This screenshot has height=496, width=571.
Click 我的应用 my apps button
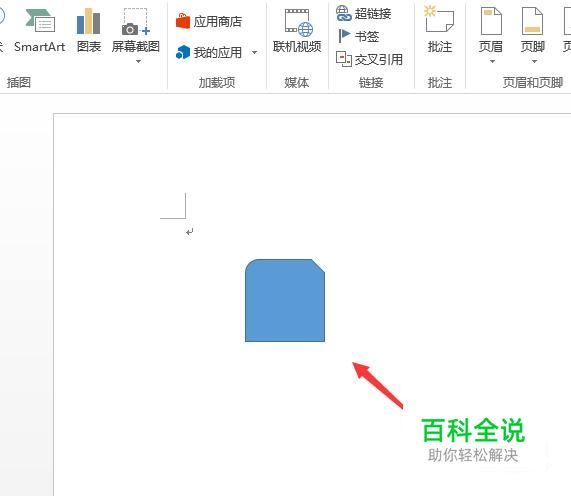point(209,52)
